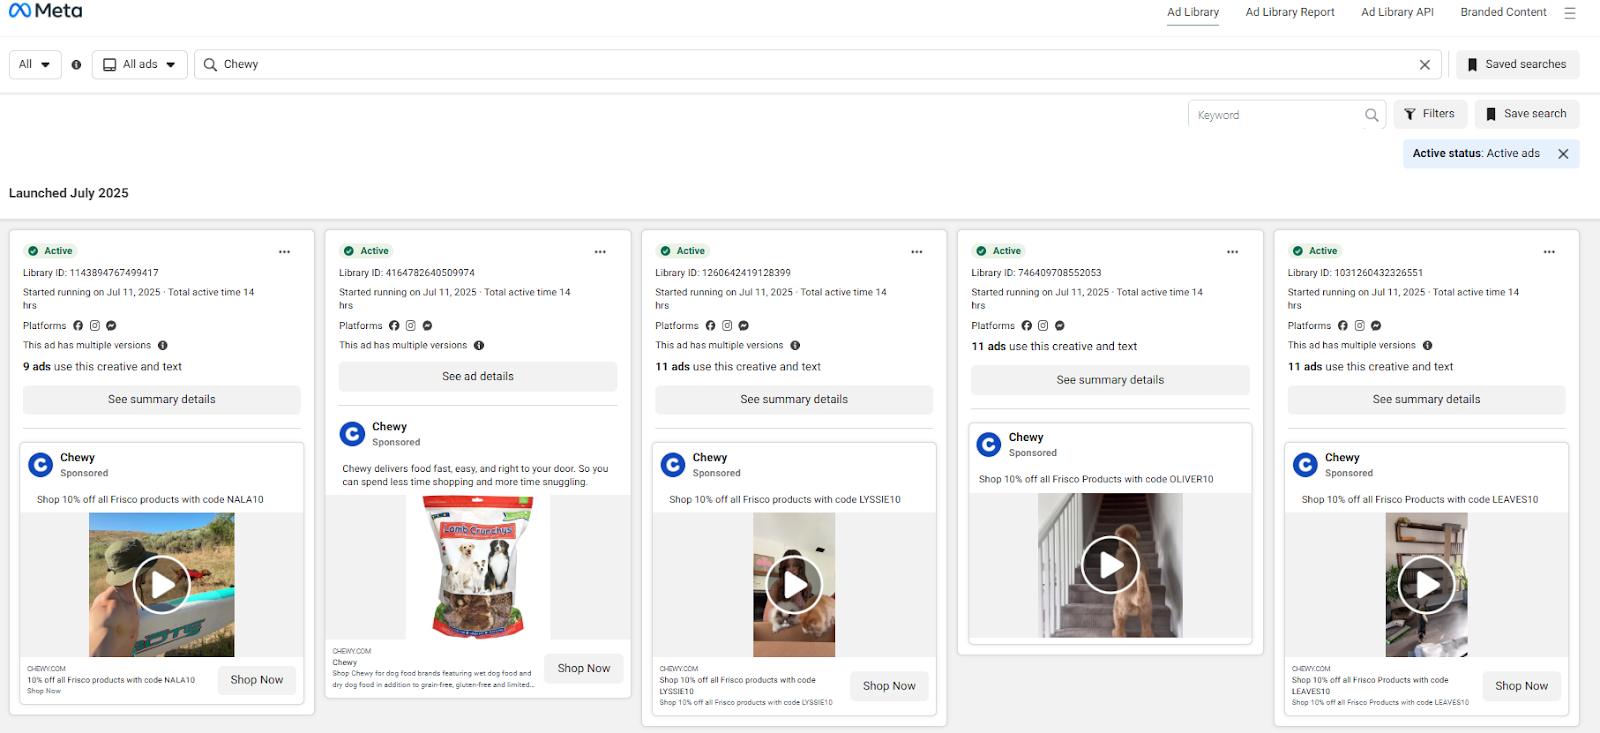Open options menu for ad 4164782640509974
1600x733 pixels.
point(600,252)
